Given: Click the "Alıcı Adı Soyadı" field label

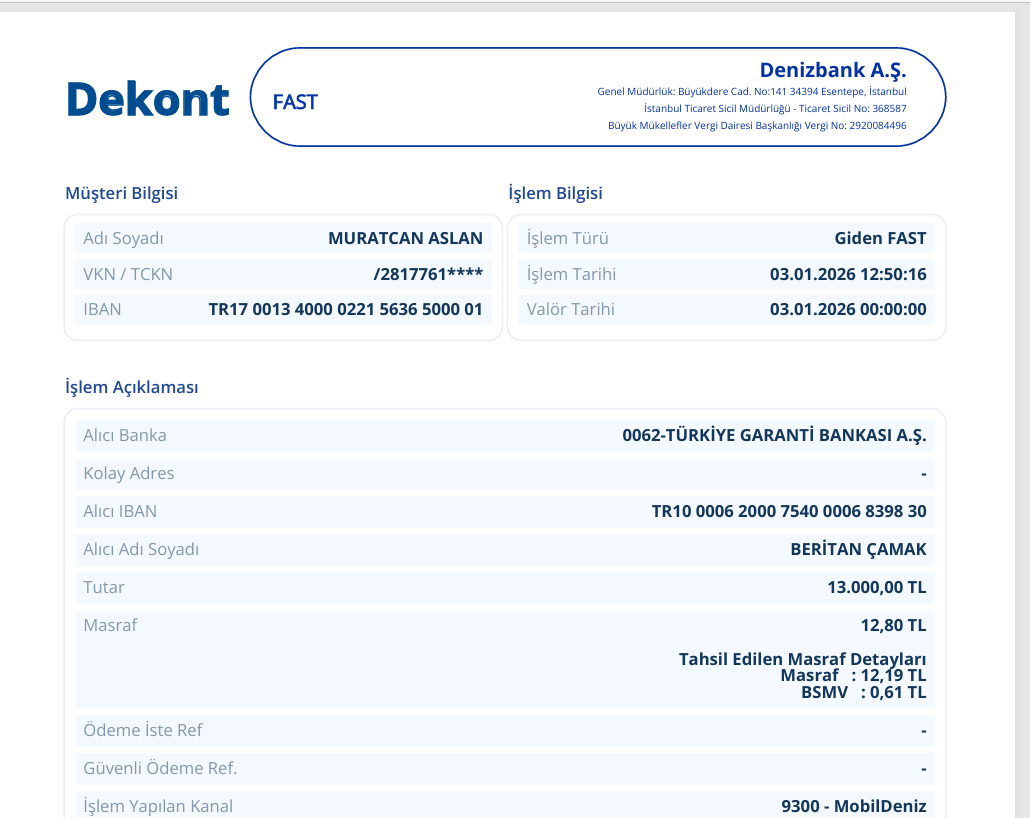Looking at the screenshot, I should coord(141,549).
